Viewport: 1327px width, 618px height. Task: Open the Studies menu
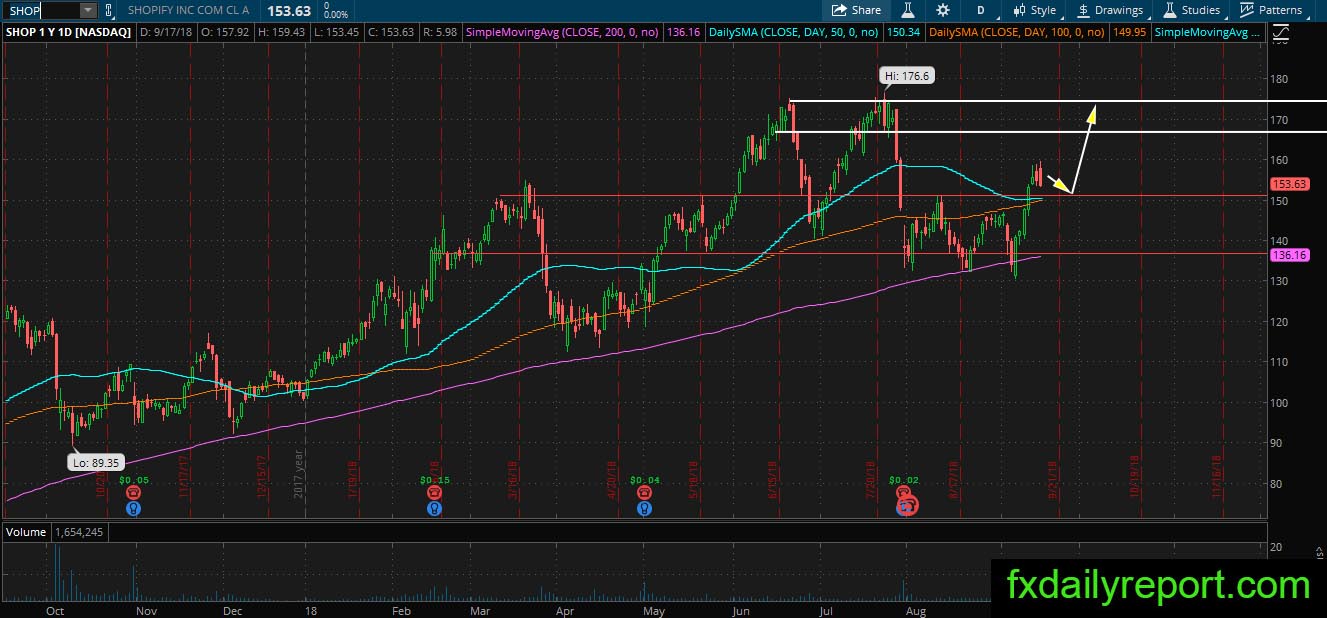pos(1191,10)
